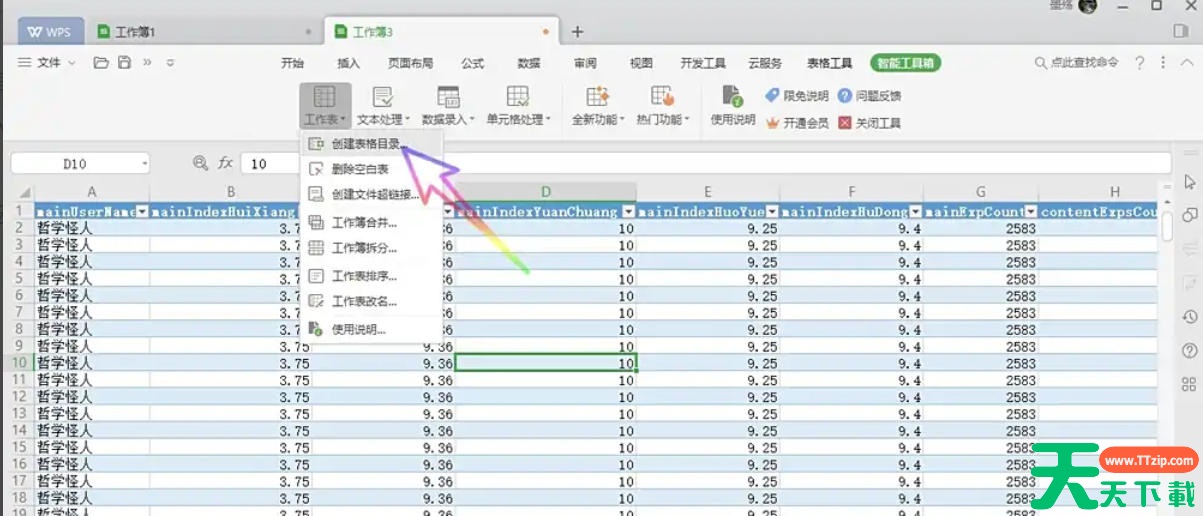The width and height of the screenshot is (1203, 516).
Task: Expand the Name Box dropdown showing D10
Action: (145, 163)
